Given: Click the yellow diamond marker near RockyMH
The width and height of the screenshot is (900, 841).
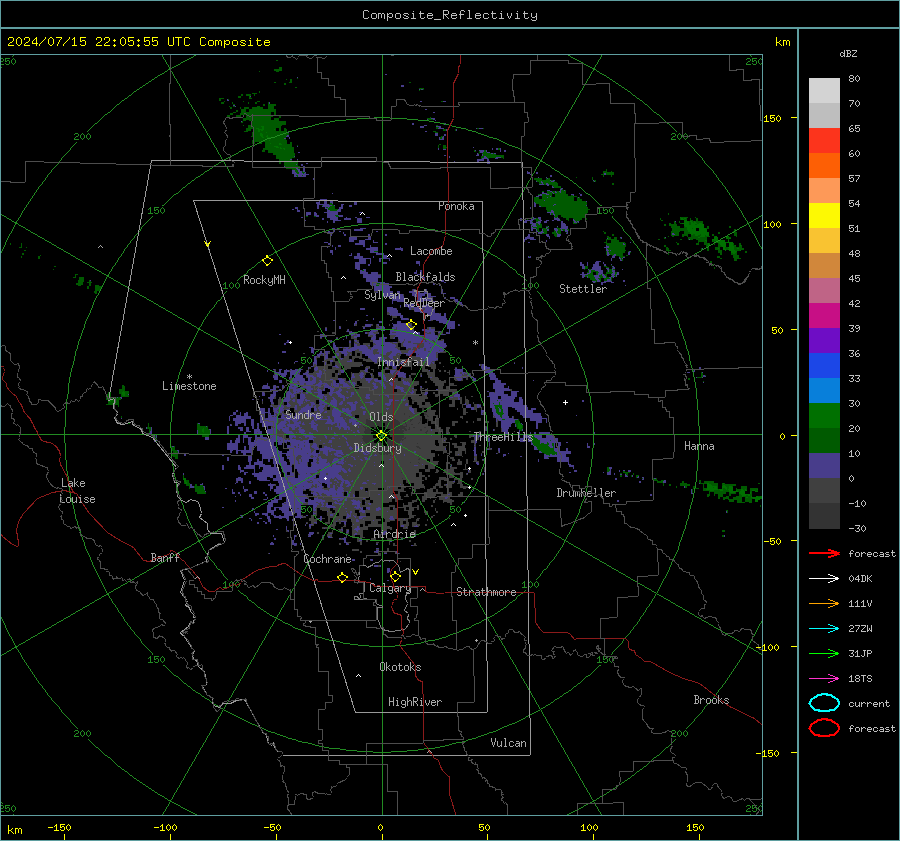Looking at the screenshot, I should tap(267, 261).
